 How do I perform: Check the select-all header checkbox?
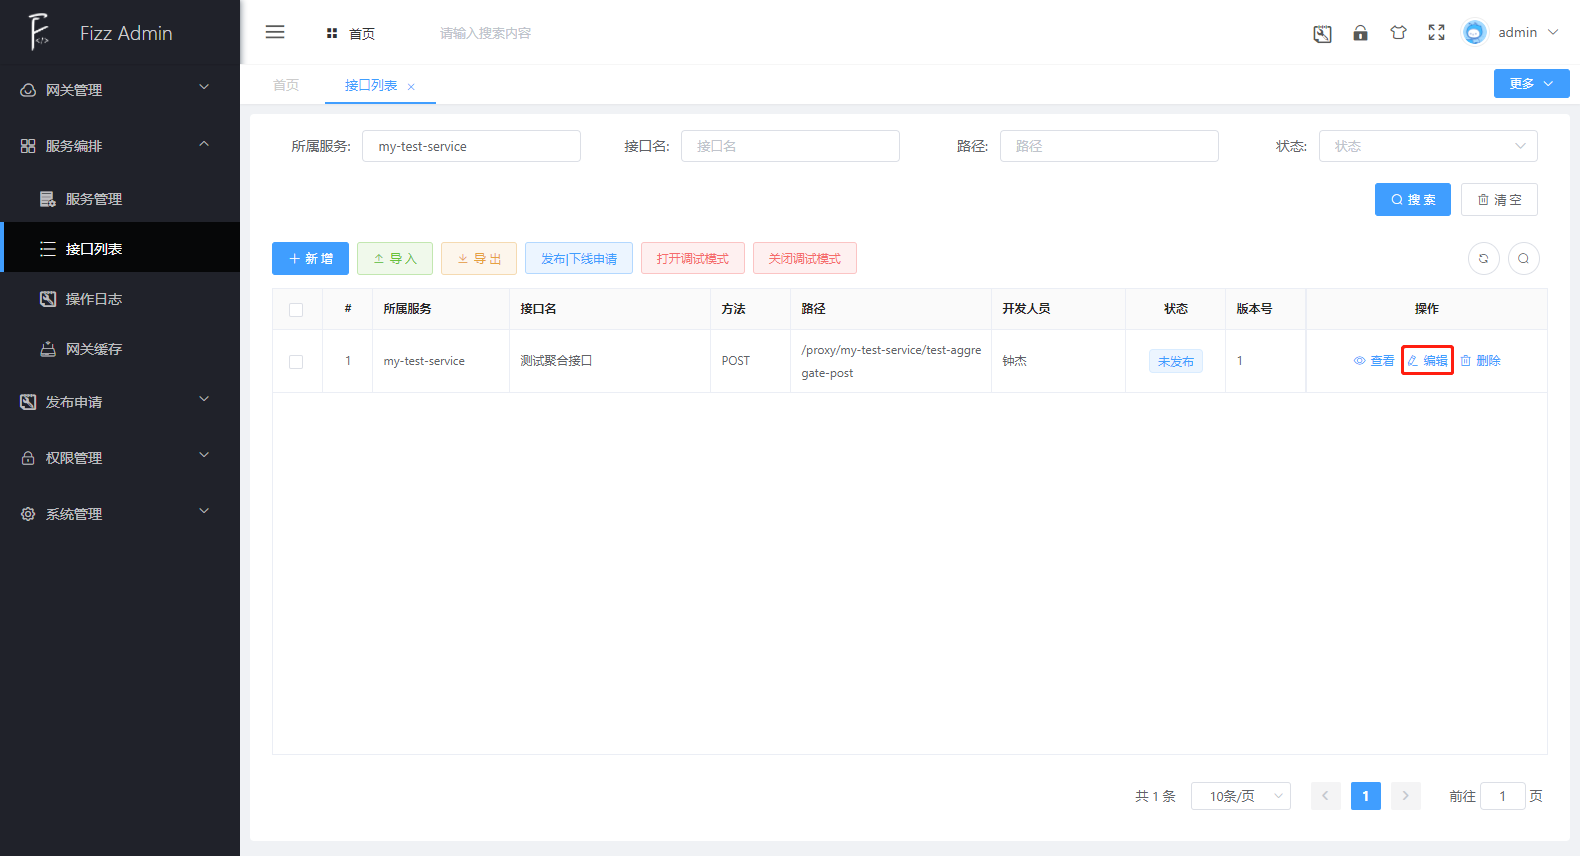point(296,310)
